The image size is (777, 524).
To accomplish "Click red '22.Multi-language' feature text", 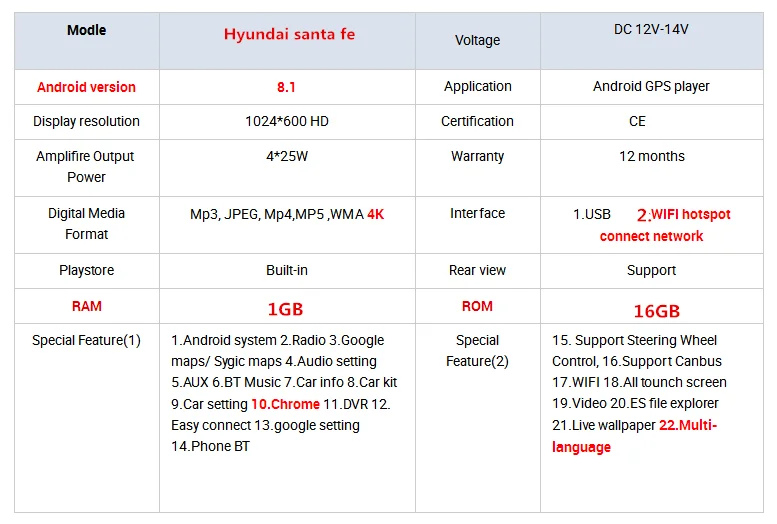I will (634, 436).
